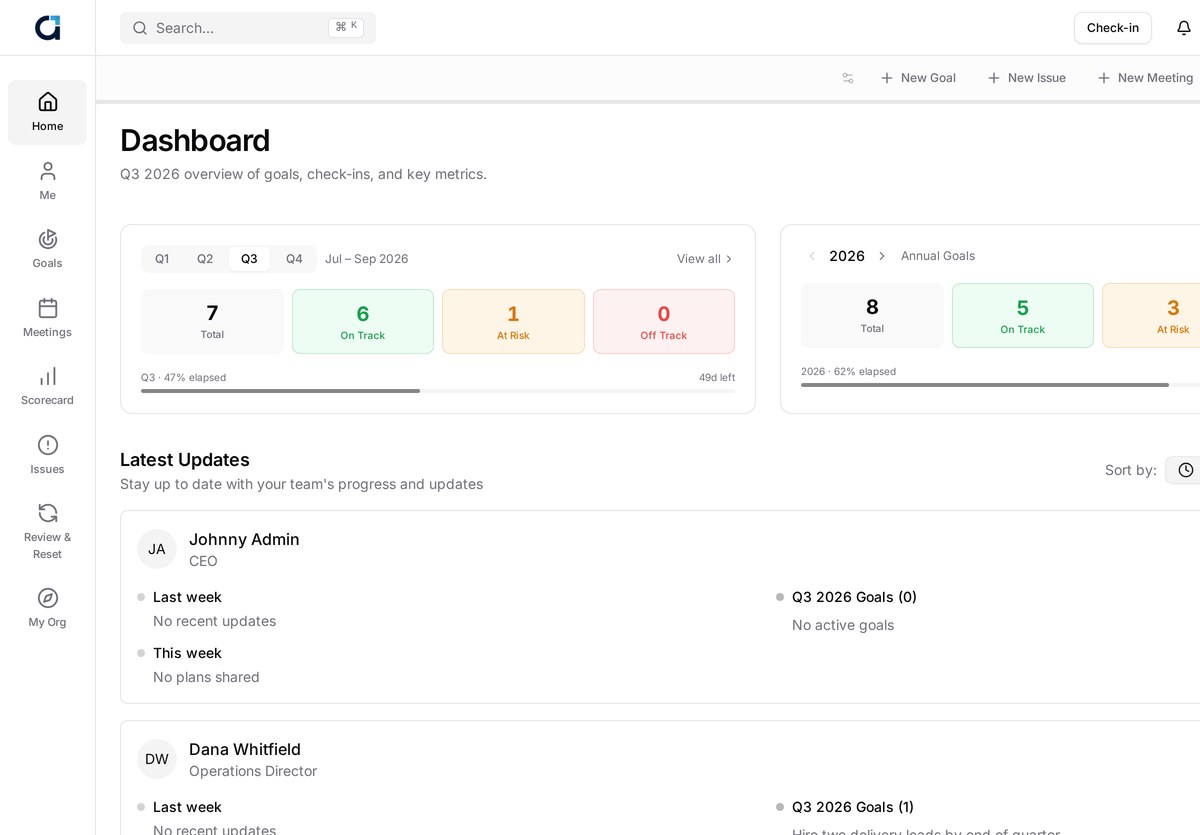This screenshot has width=1200, height=835.
Task: Switch to the Q2 quarter tab
Action: pyautogui.click(x=205, y=259)
